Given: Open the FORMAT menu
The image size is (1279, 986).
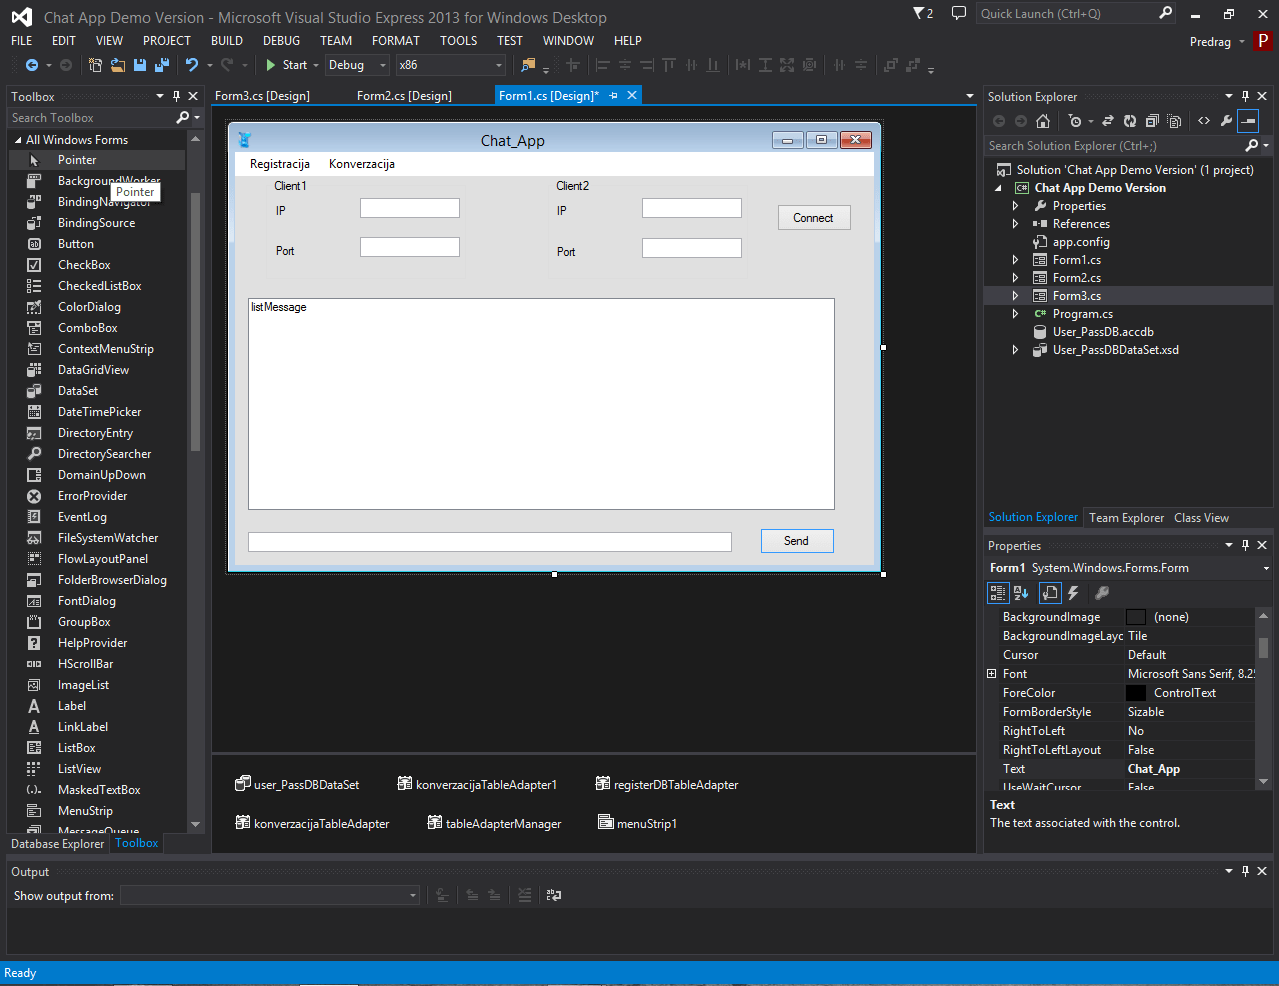Looking at the screenshot, I should (396, 41).
